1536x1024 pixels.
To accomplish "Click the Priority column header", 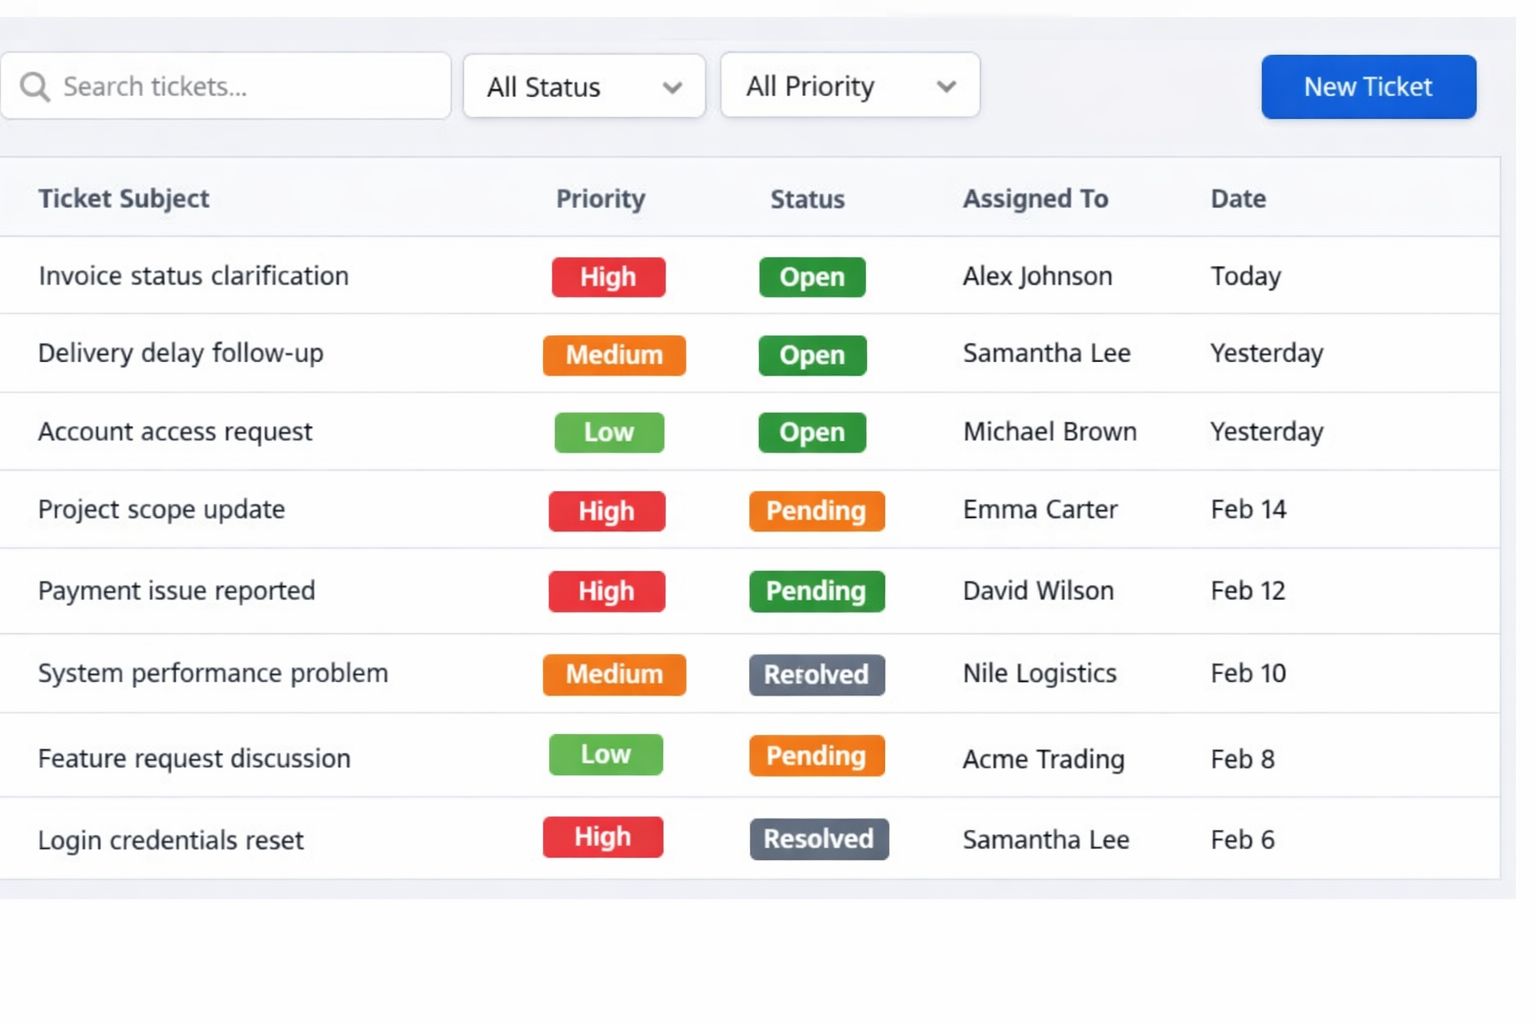I will 600,199.
